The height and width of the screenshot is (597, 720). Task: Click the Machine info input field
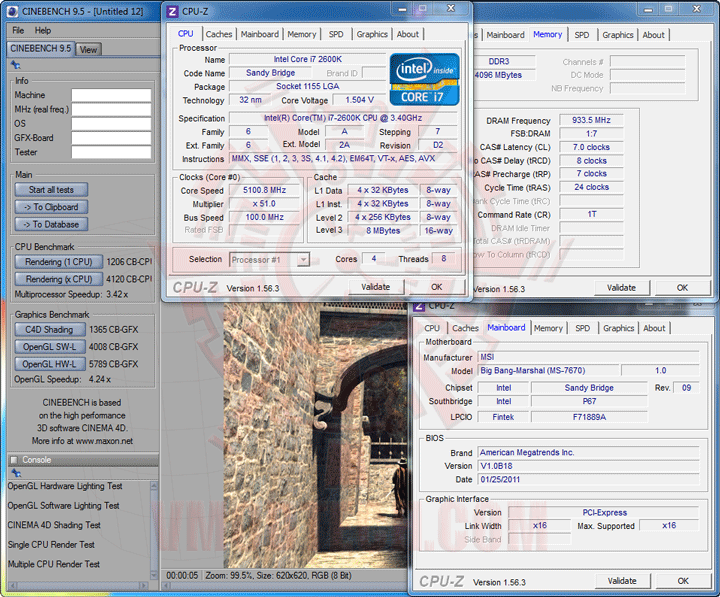[x=110, y=96]
